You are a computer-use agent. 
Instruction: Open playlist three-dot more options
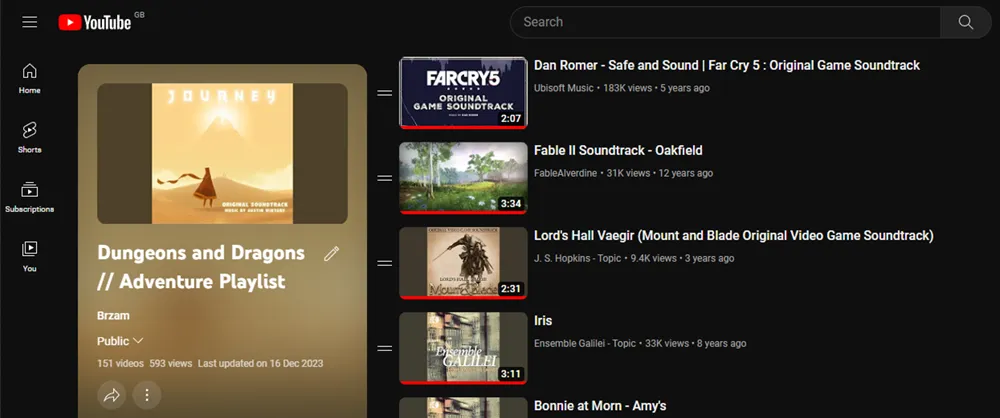click(x=147, y=396)
